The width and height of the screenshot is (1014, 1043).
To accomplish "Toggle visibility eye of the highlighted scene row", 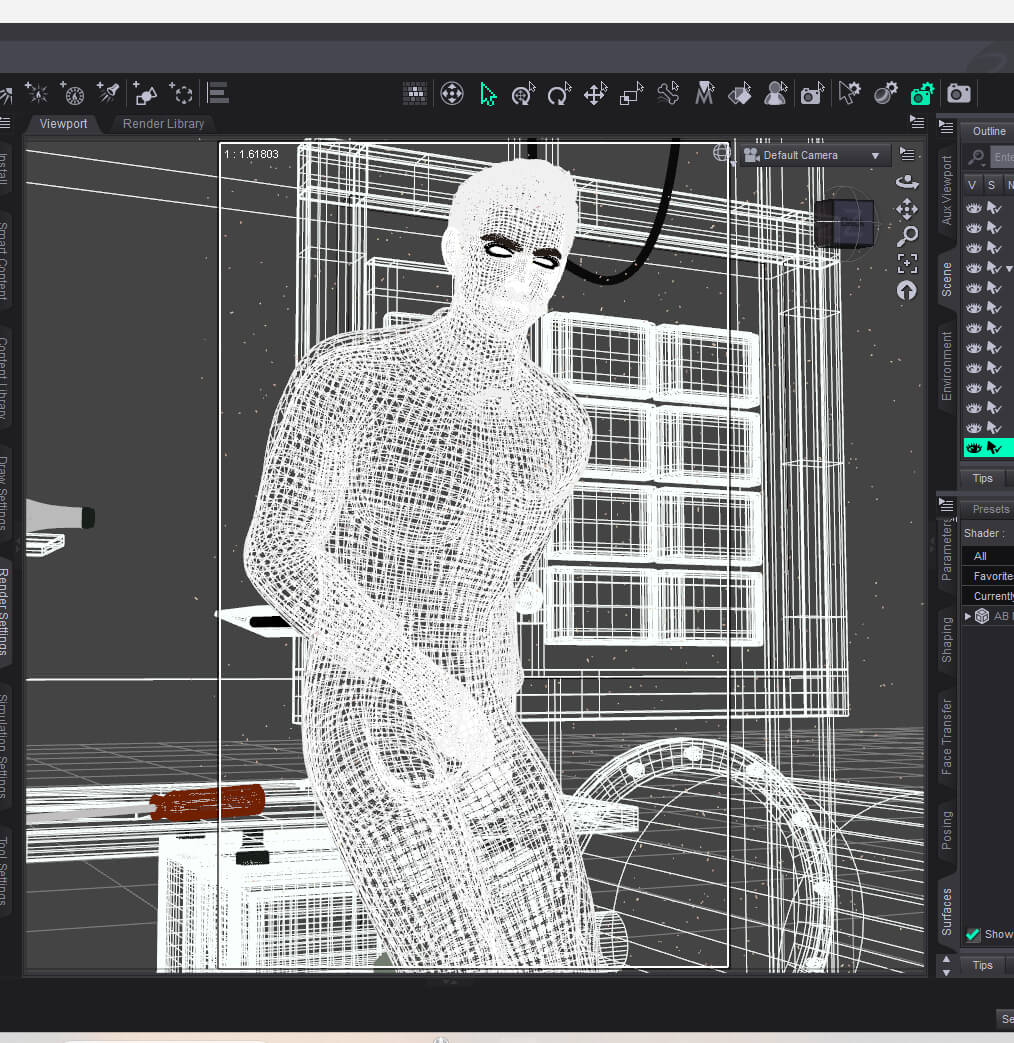I will (973, 448).
